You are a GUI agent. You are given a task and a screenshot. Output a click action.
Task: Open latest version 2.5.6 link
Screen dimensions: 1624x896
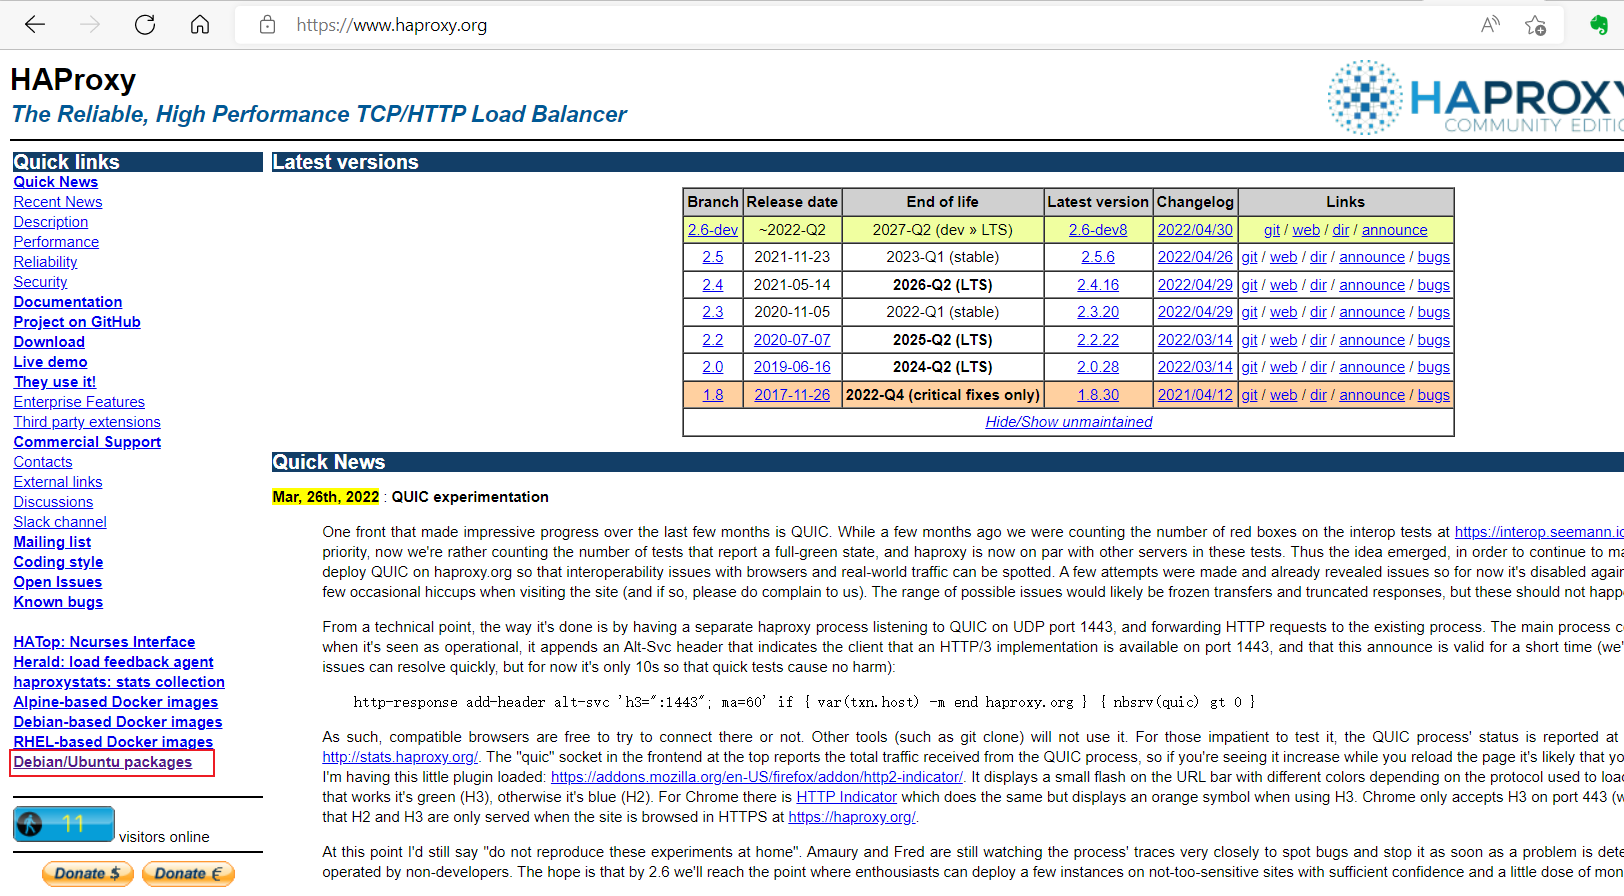[x=1098, y=257]
